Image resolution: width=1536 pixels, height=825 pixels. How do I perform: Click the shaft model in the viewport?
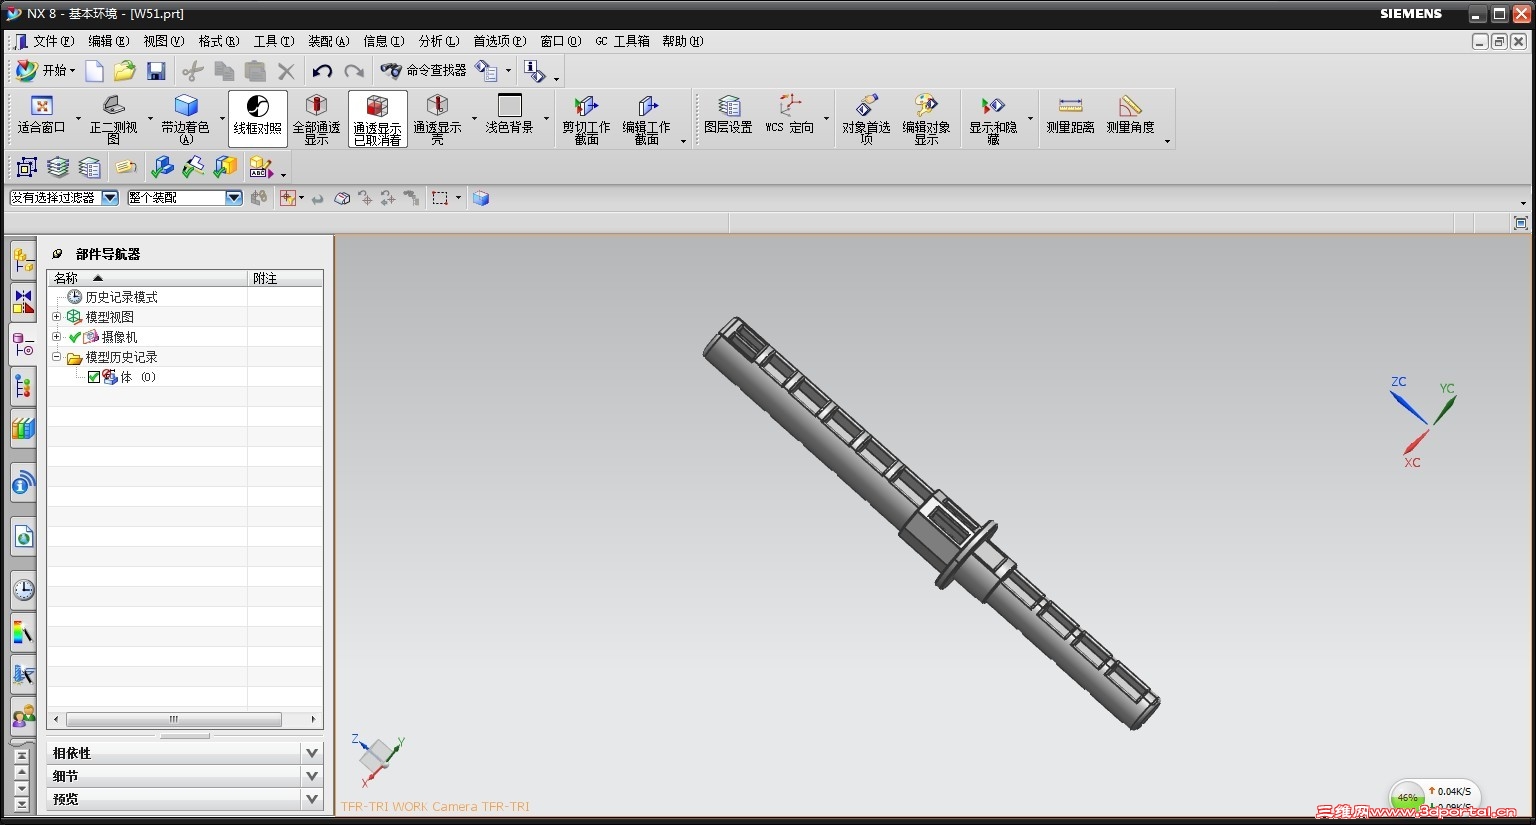[x=931, y=523]
